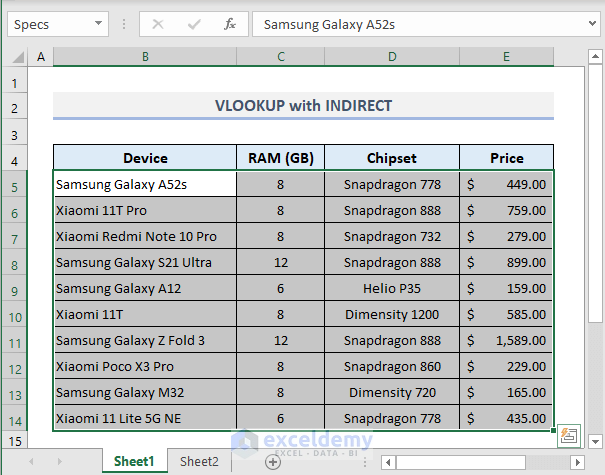
Task: Click the Device header cell
Action: coord(145,158)
